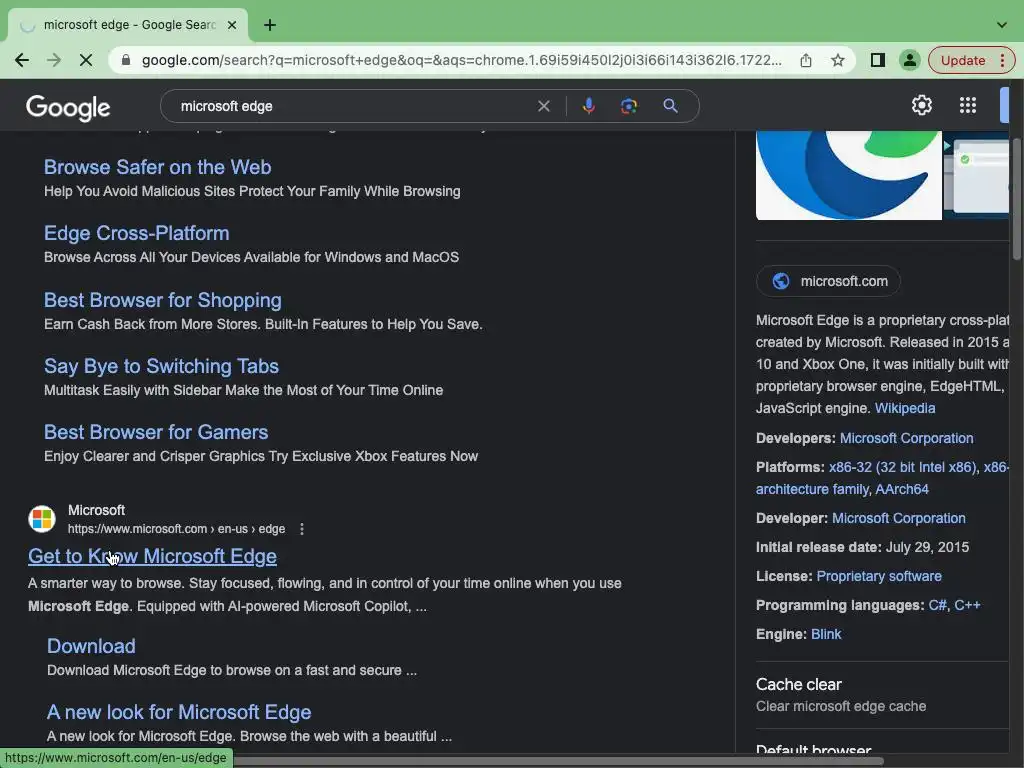Open more options for Microsoft result
Viewport: 1024px width, 768px height.
[x=302, y=529]
